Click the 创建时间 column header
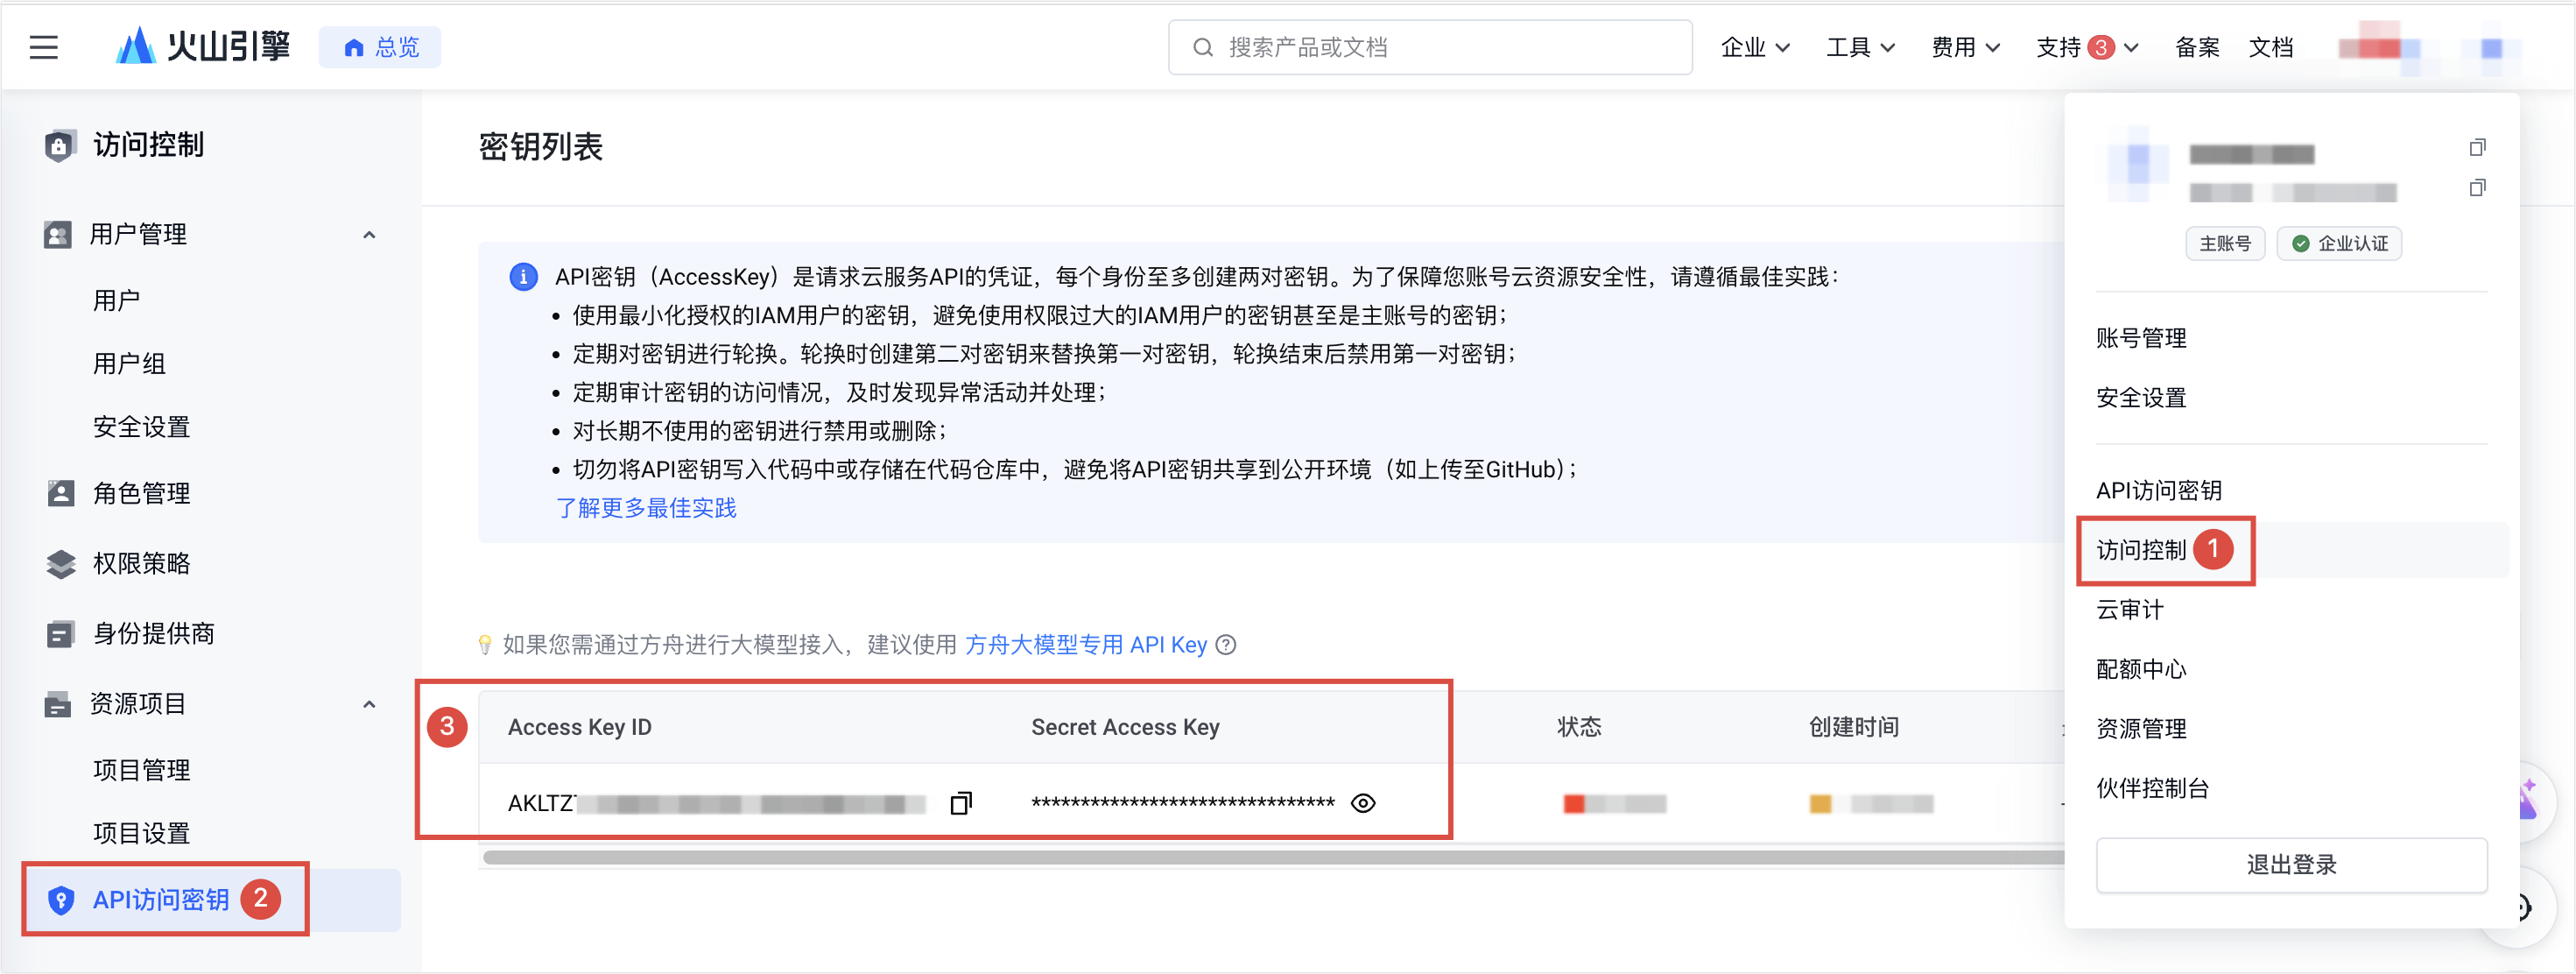The image size is (2576, 974). pos(1853,727)
